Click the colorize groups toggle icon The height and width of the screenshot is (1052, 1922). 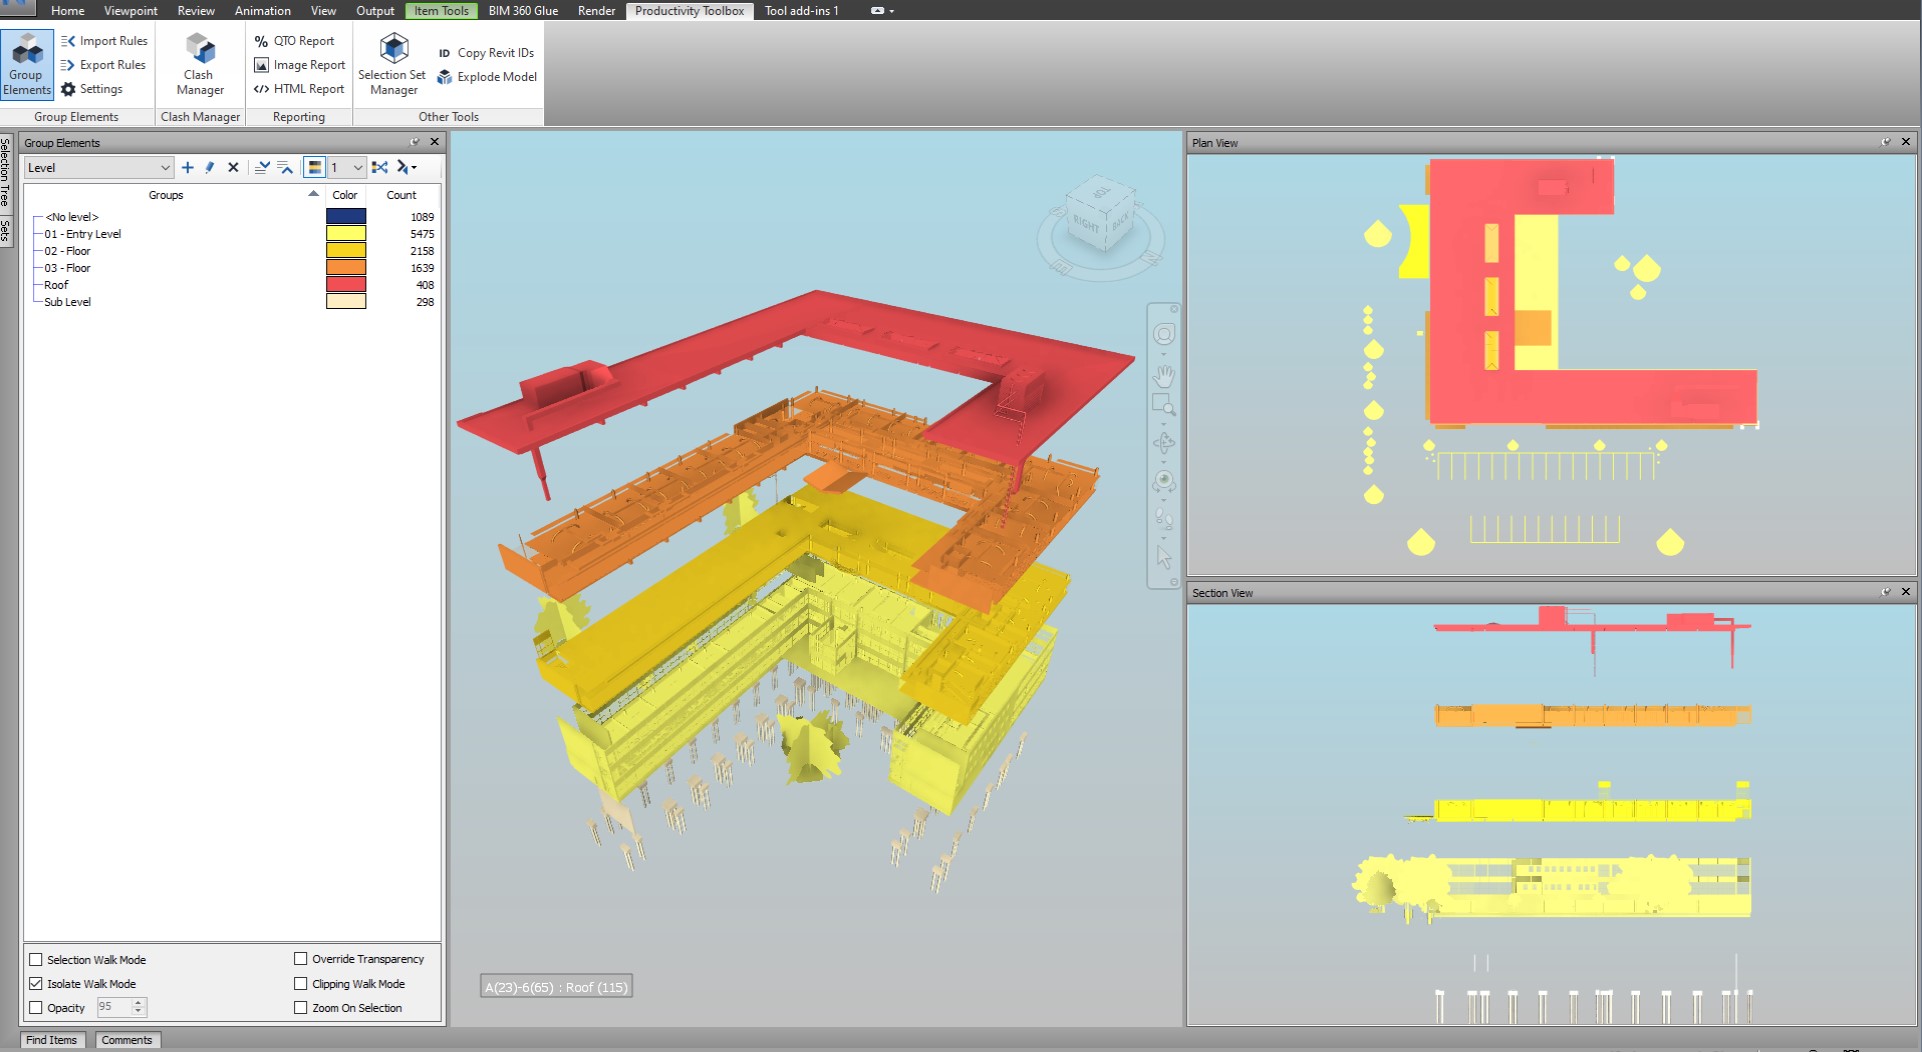[x=314, y=168]
